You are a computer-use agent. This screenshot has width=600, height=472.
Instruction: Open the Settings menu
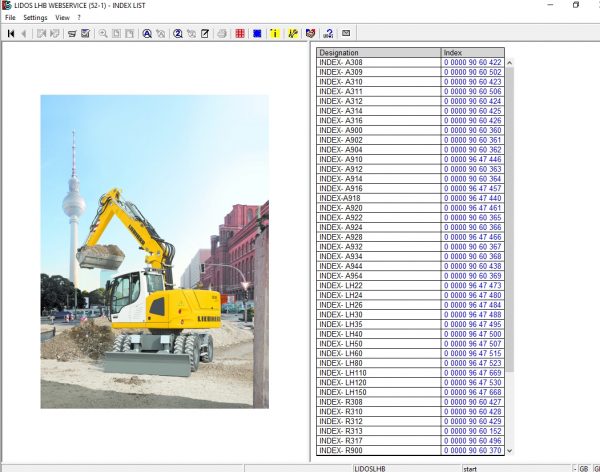pyautogui.click(x=35, y=18)
